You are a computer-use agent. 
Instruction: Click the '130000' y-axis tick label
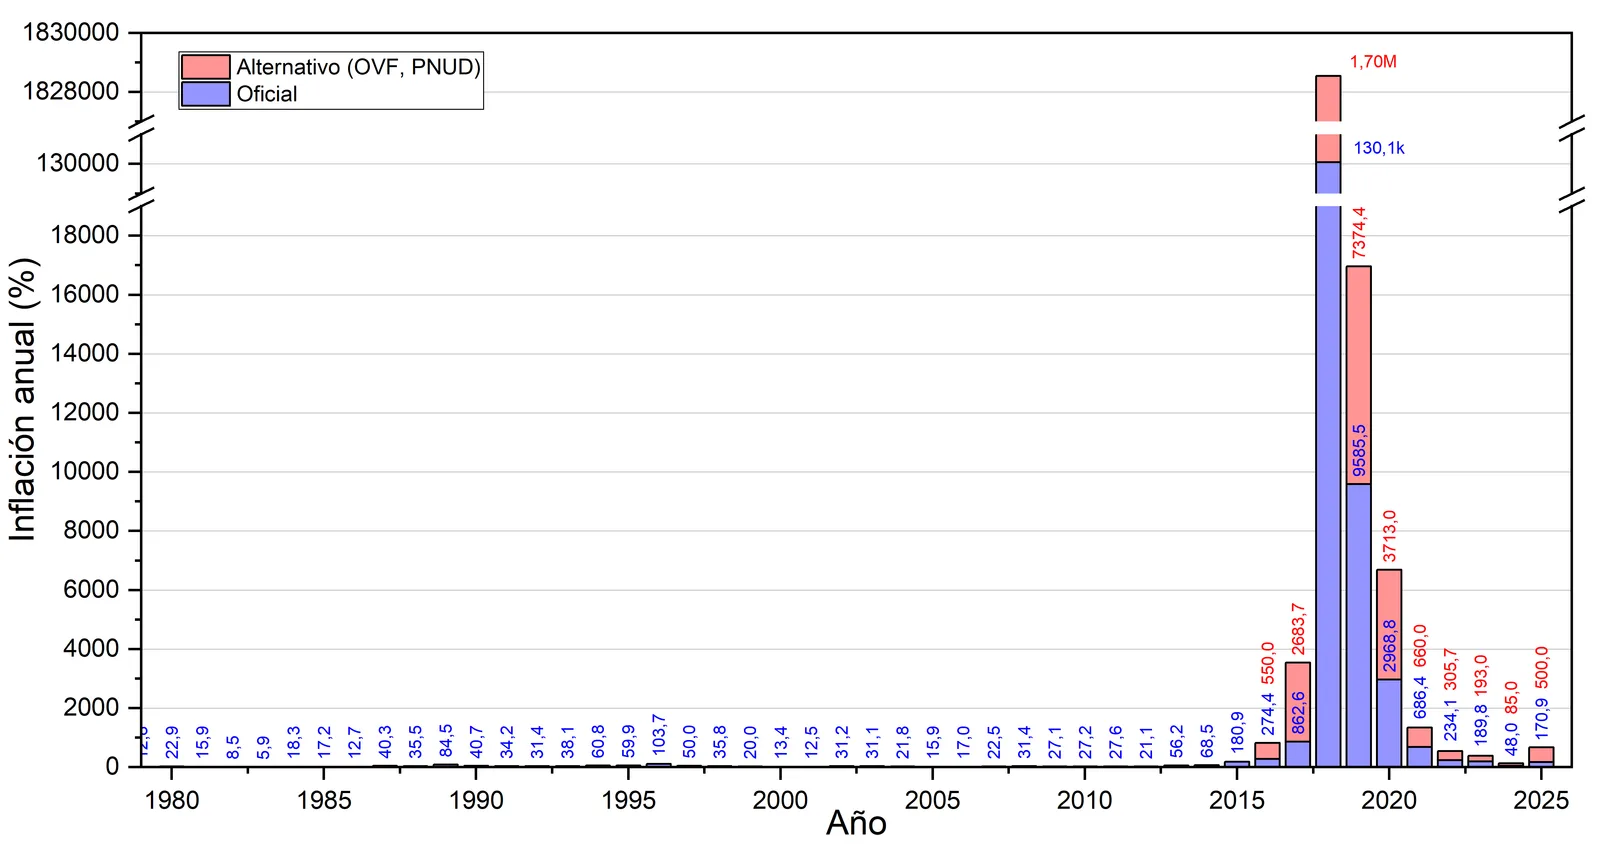pyautogui.click(x=78, y=163)
